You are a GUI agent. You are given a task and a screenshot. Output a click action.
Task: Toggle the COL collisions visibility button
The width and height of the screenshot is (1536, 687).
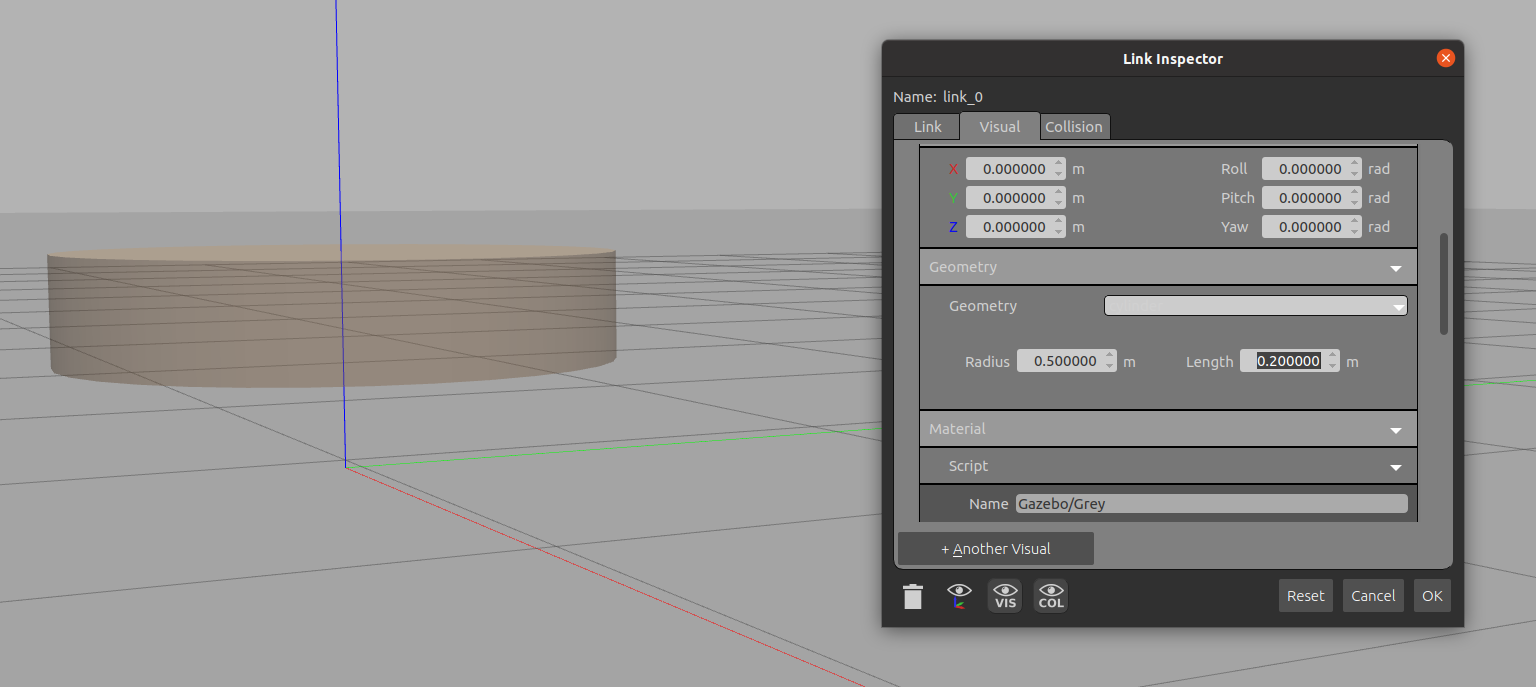[1051, 596]
